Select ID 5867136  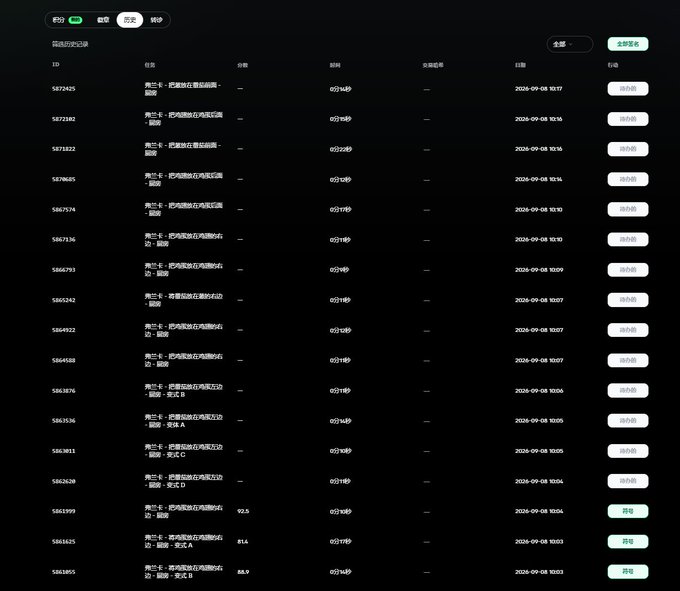click(x=64, y=239)
